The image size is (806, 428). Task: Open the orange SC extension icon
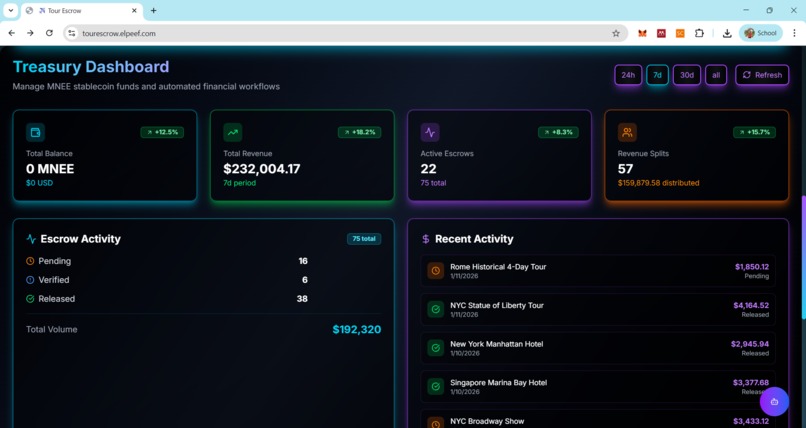coord(680,33)
